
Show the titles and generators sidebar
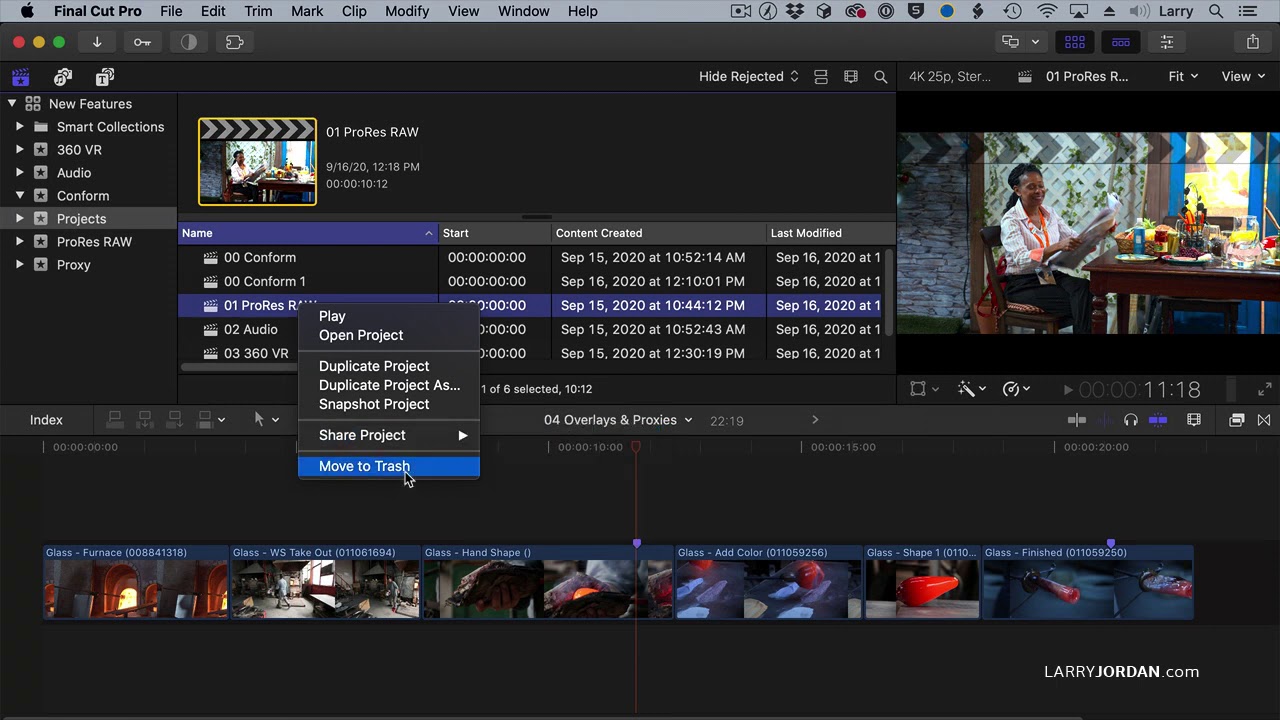(x=104, y=77)
